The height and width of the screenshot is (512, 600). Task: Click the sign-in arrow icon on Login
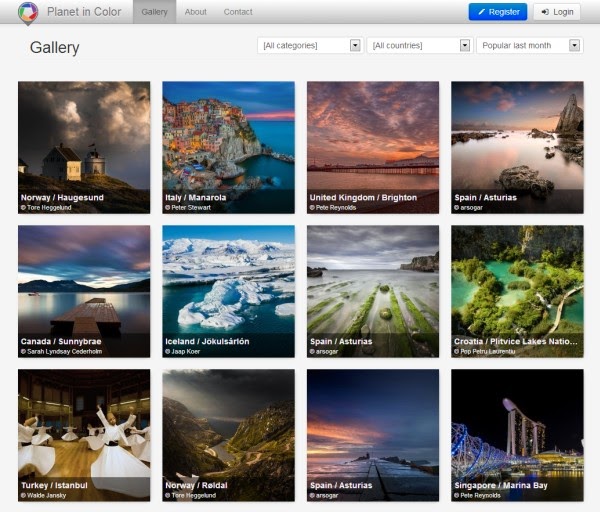(545, 12)
